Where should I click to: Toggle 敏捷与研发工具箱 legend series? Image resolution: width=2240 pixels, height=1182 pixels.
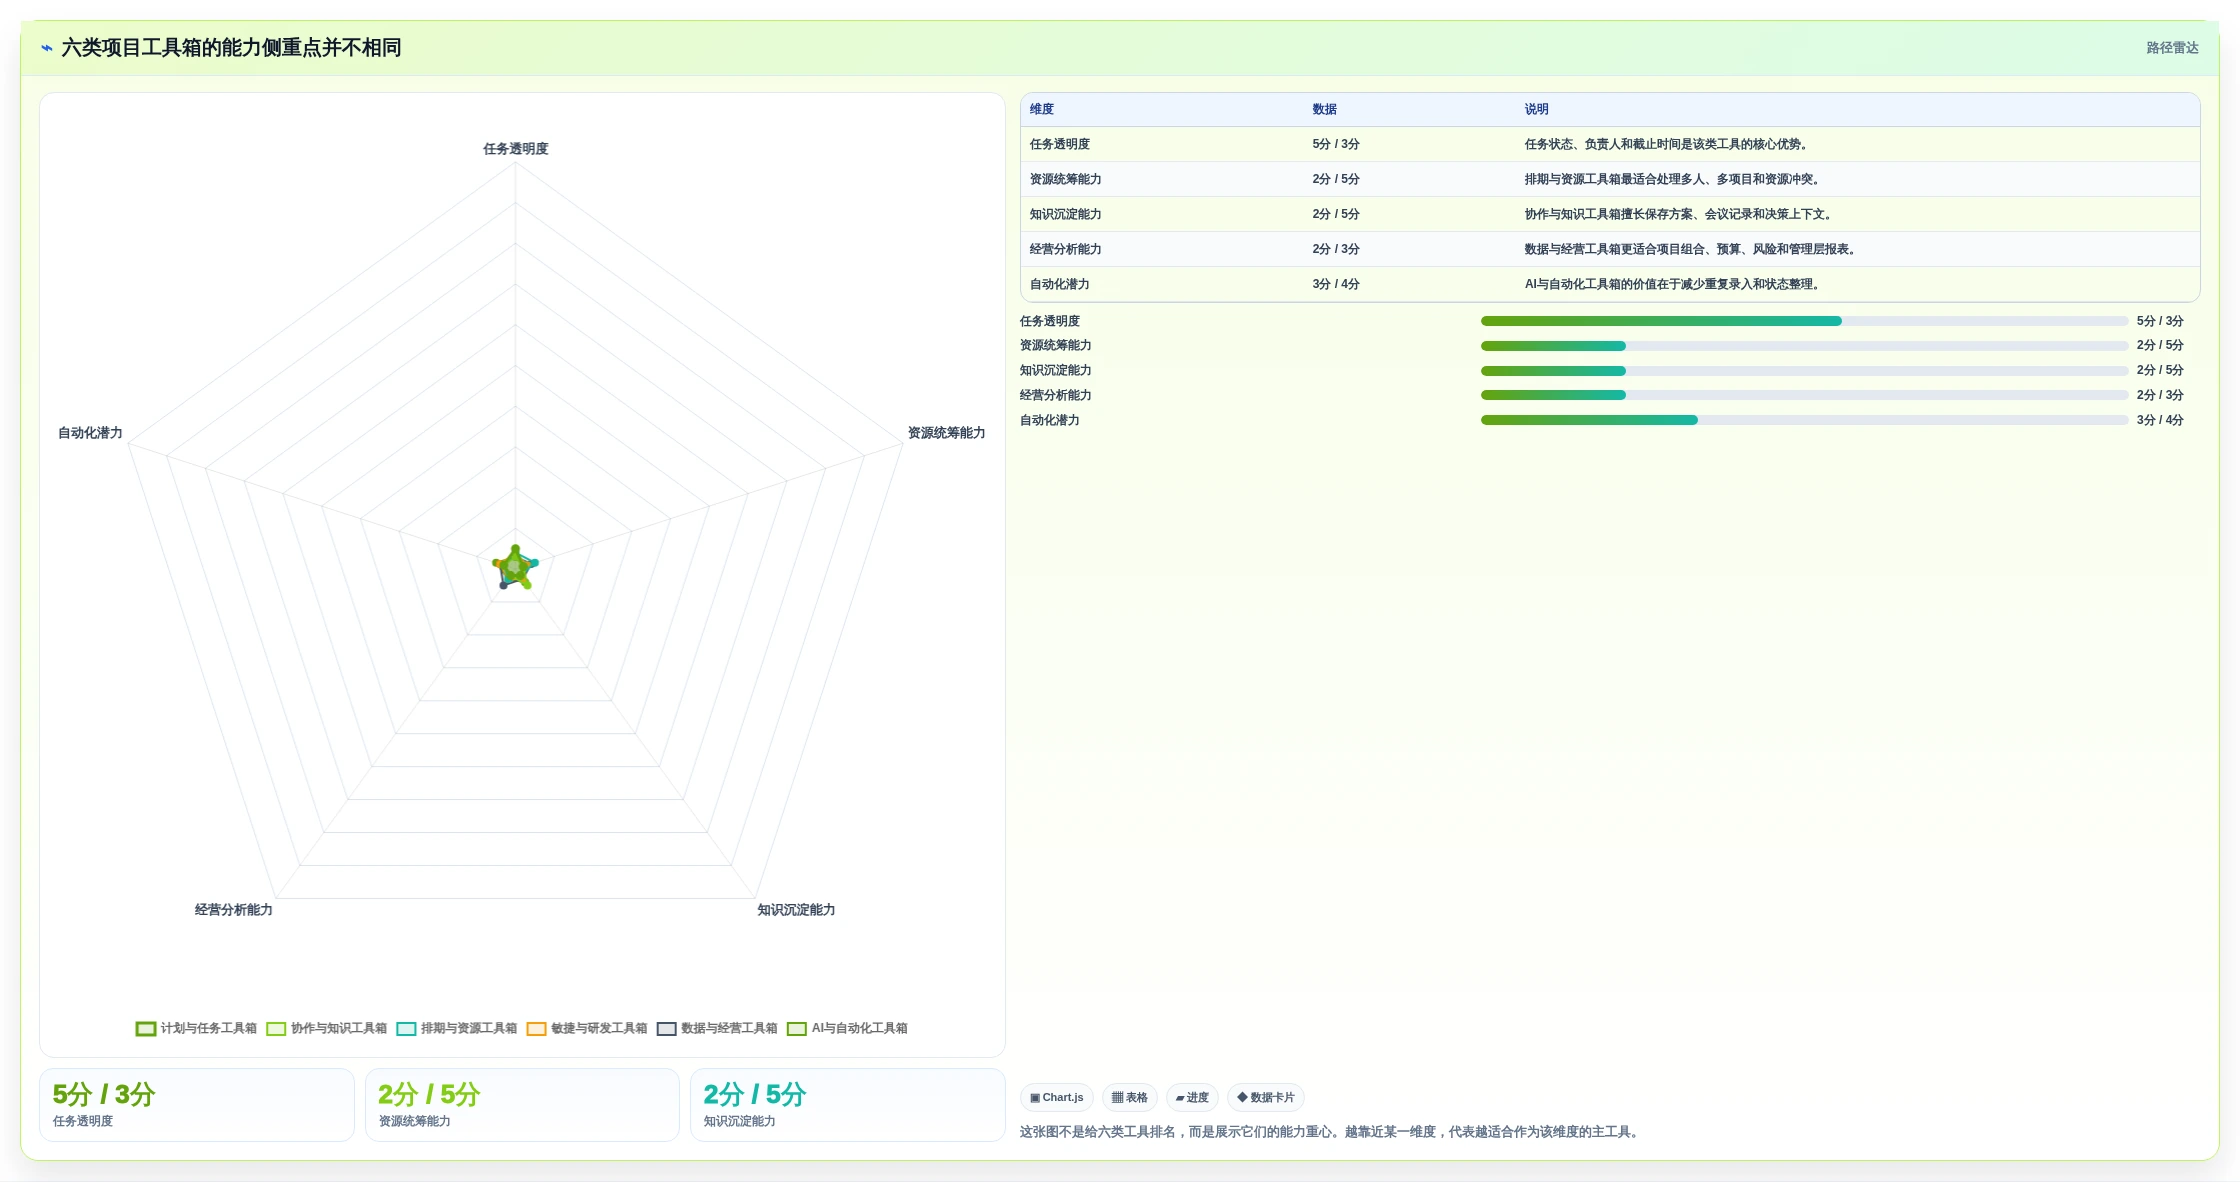coord(586,1028)
